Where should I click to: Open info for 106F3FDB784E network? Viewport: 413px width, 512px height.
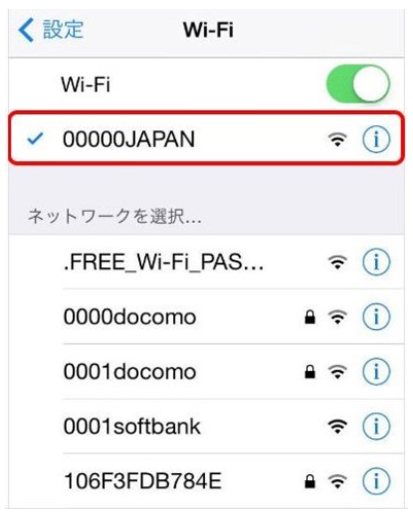[376, 481]
